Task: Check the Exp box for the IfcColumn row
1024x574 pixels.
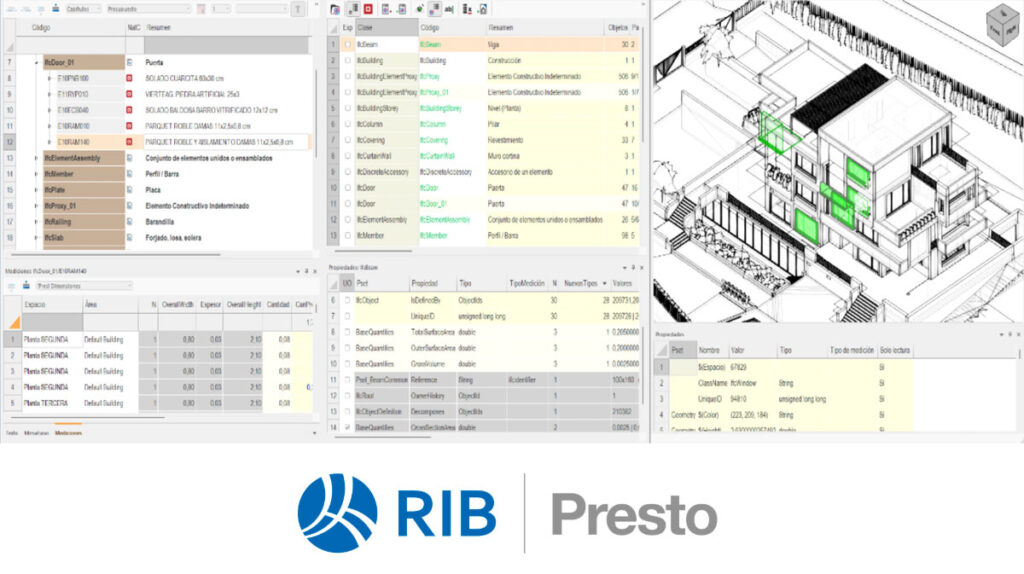Action: pyautogui.click(x=348, y=124)
